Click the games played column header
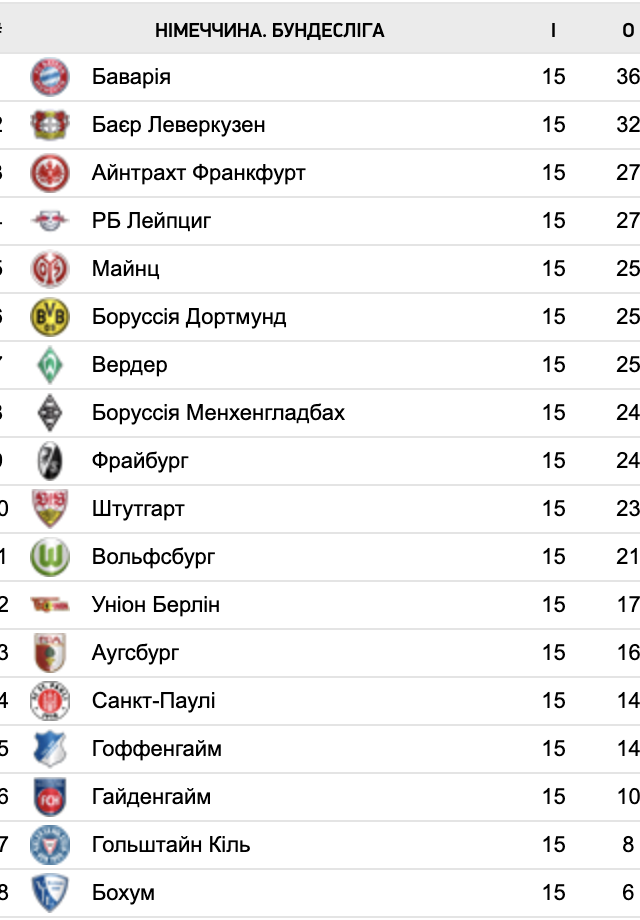The height and width of the screenshot is (920, 640). pos(553,31)
